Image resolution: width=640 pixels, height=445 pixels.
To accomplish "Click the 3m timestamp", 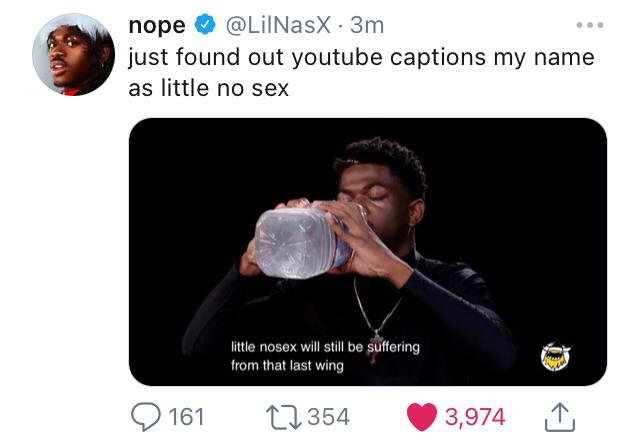I will coord(367,24).
